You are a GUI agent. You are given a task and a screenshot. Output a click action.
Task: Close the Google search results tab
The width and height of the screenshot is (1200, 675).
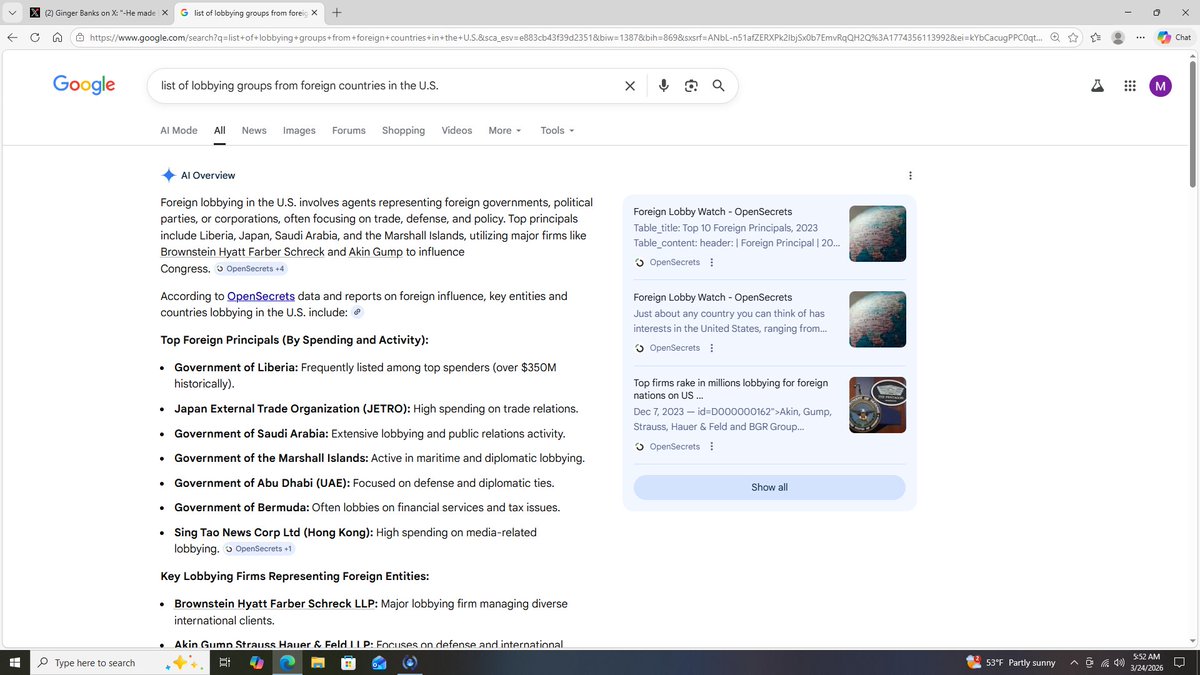pyautogui.click(x=314, y=13)
